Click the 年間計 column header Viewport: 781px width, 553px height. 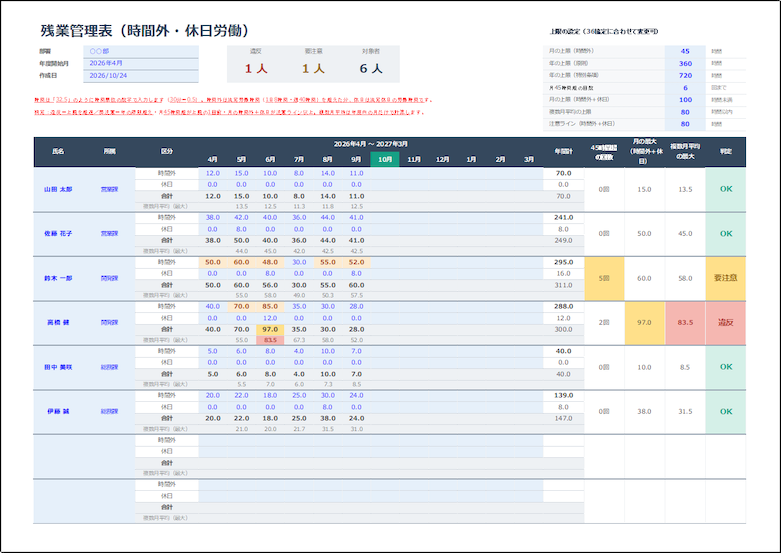click(x=563, y=151)
